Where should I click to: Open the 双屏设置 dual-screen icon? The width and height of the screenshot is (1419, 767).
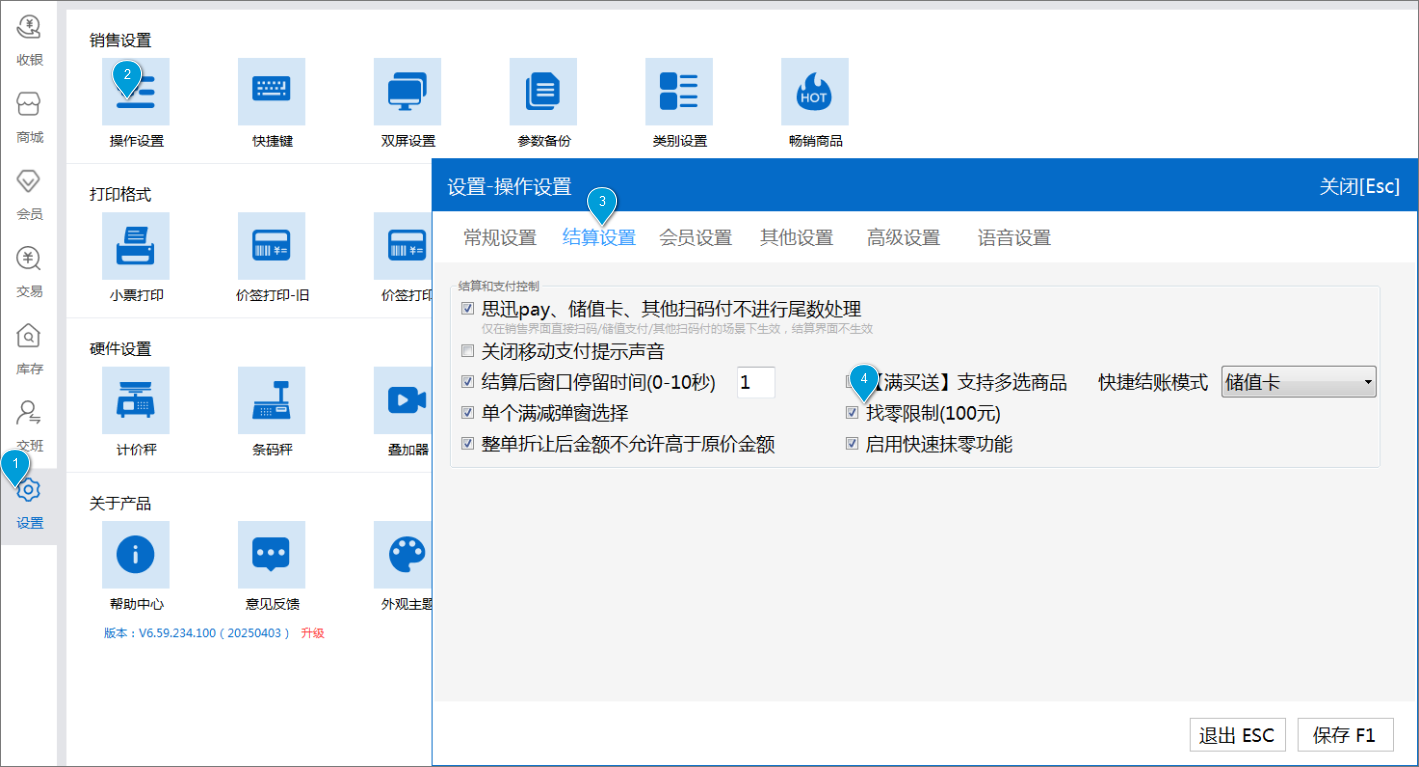tap(407, 92)
